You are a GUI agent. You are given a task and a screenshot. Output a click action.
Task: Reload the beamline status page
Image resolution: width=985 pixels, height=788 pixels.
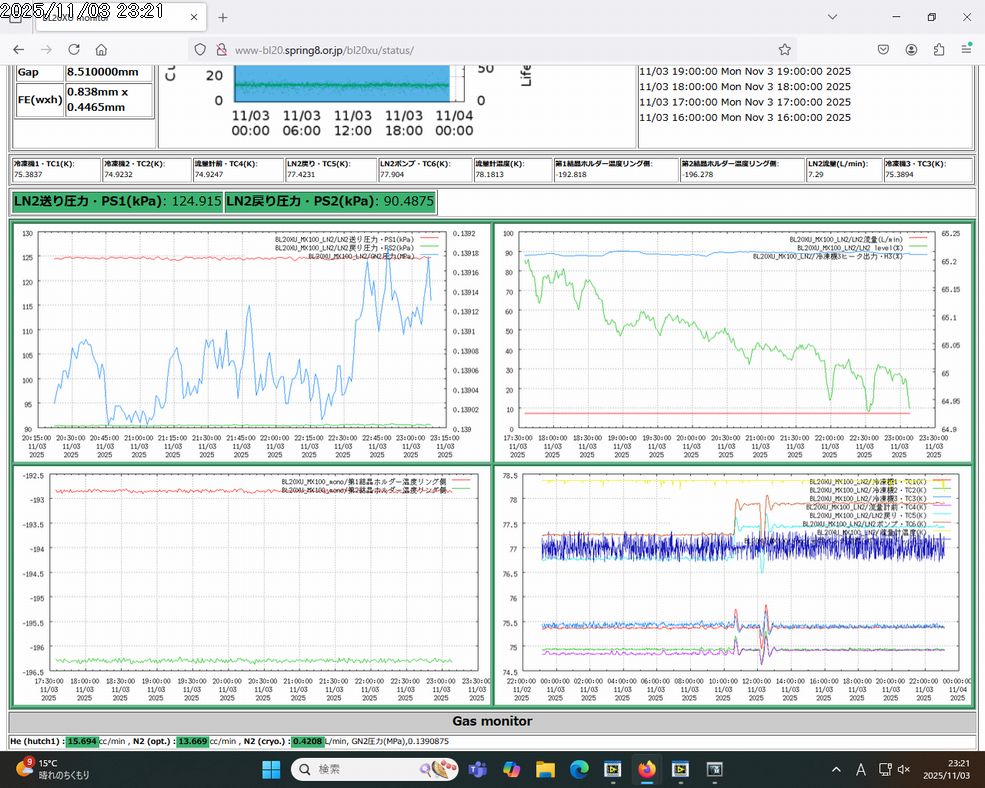point(74,49)
